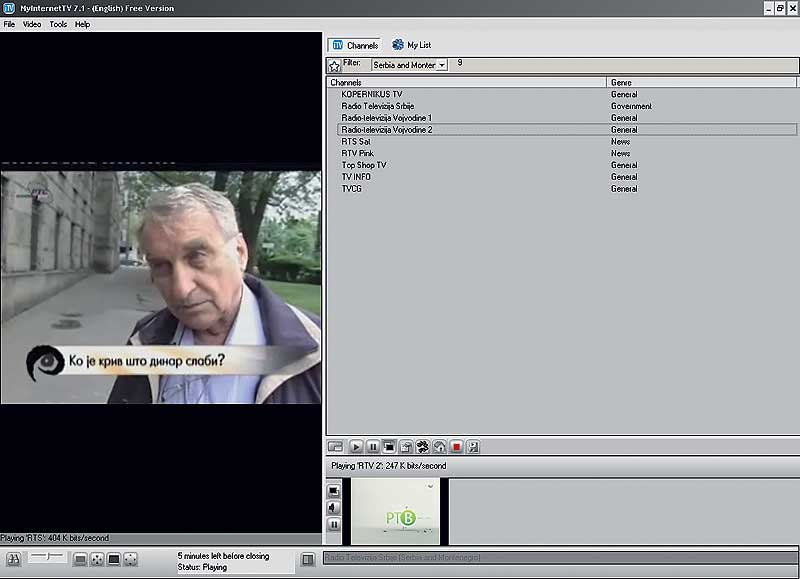The image size is (800, 579).
Task: Click the 'Playing RTS' bitrate status text
Action: [55, 538]
